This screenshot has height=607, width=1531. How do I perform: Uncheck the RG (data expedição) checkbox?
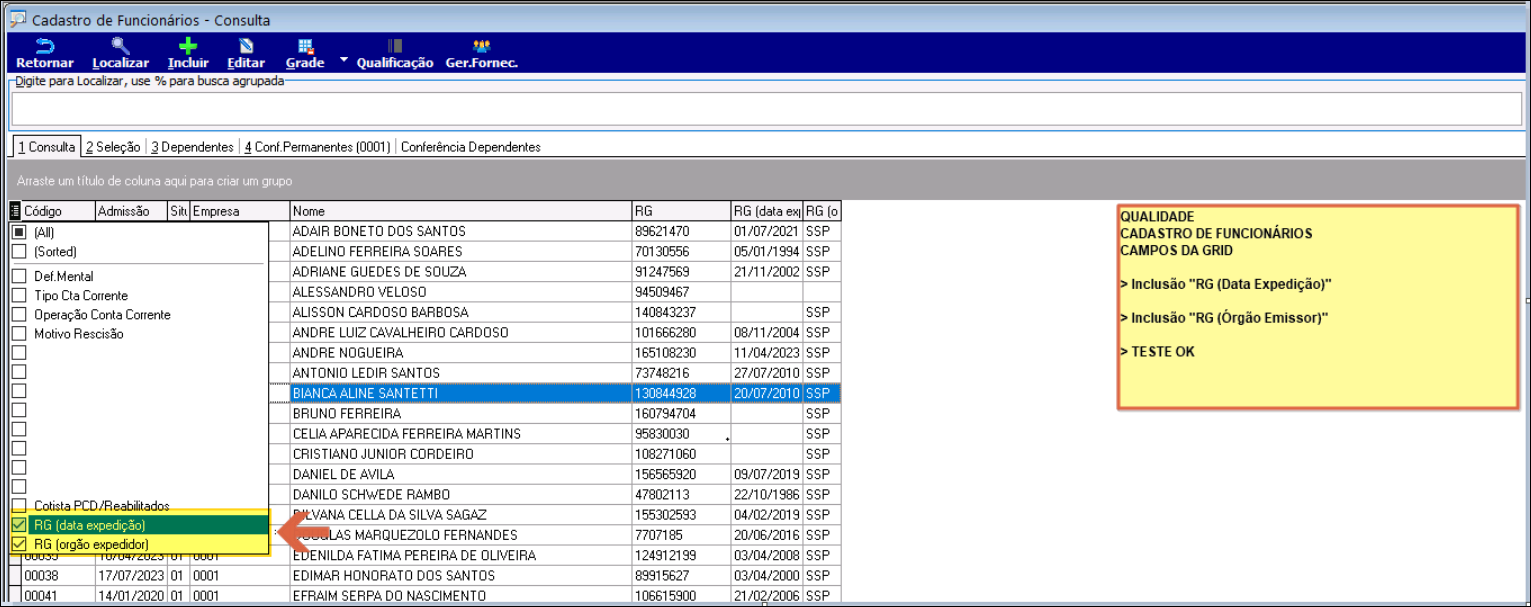point(19,525)
